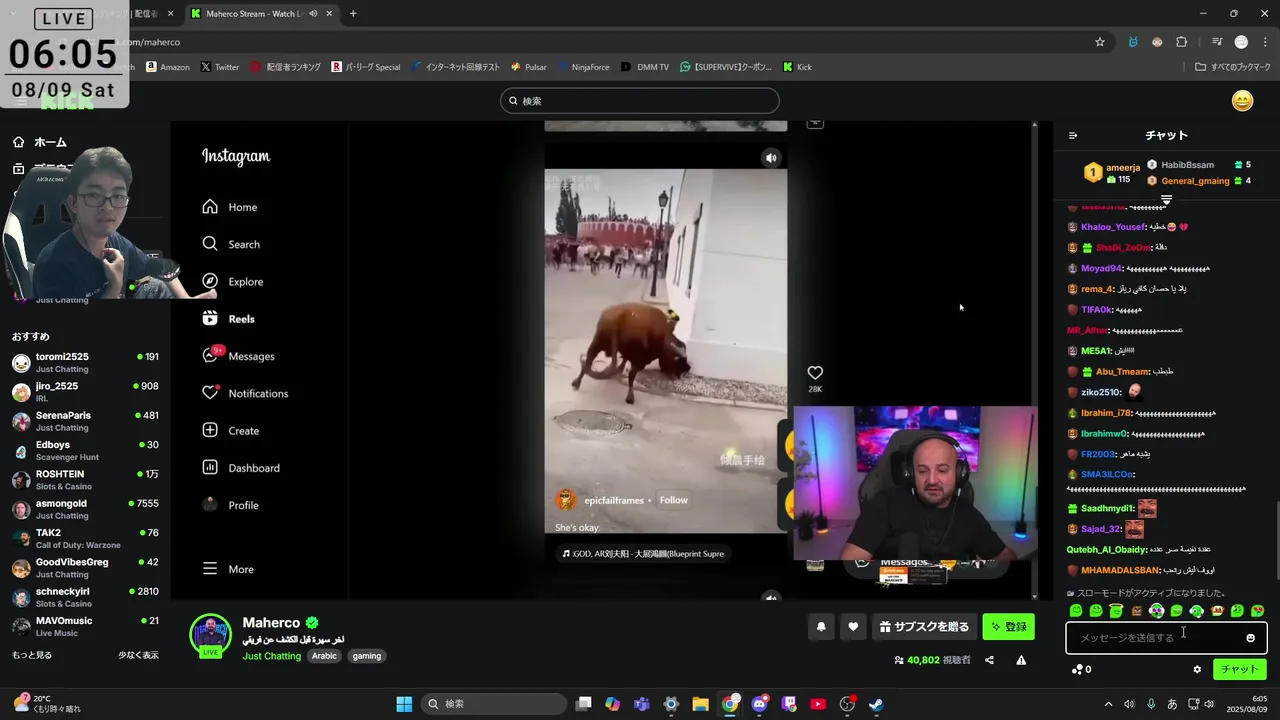Click the green 登録 subscribe button
This screenshot has width=1280, height=720.
(1008, 627)
